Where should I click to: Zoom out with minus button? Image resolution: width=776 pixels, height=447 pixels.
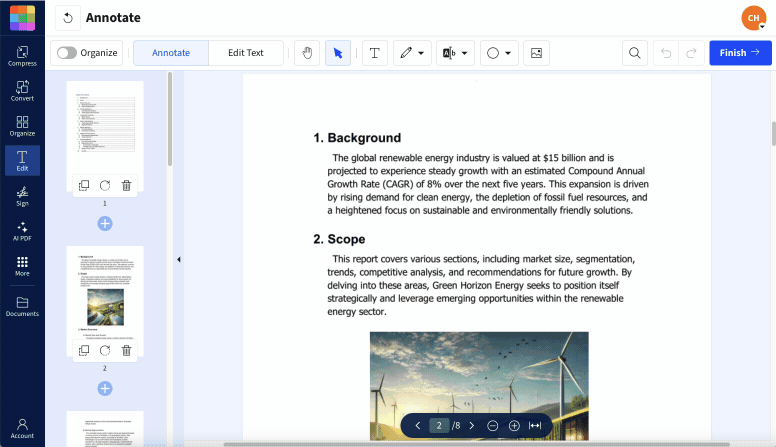(492, 426)
